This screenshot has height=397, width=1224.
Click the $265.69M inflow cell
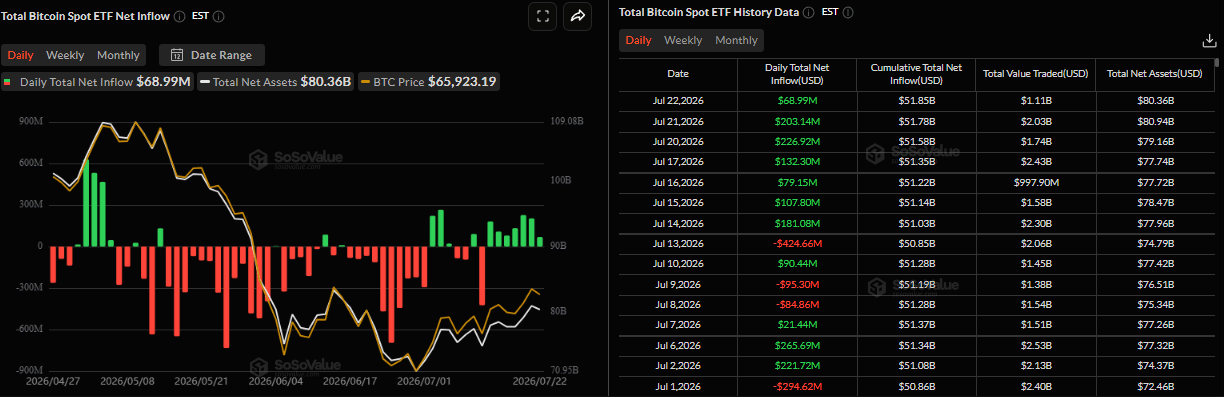coord(797,345)
